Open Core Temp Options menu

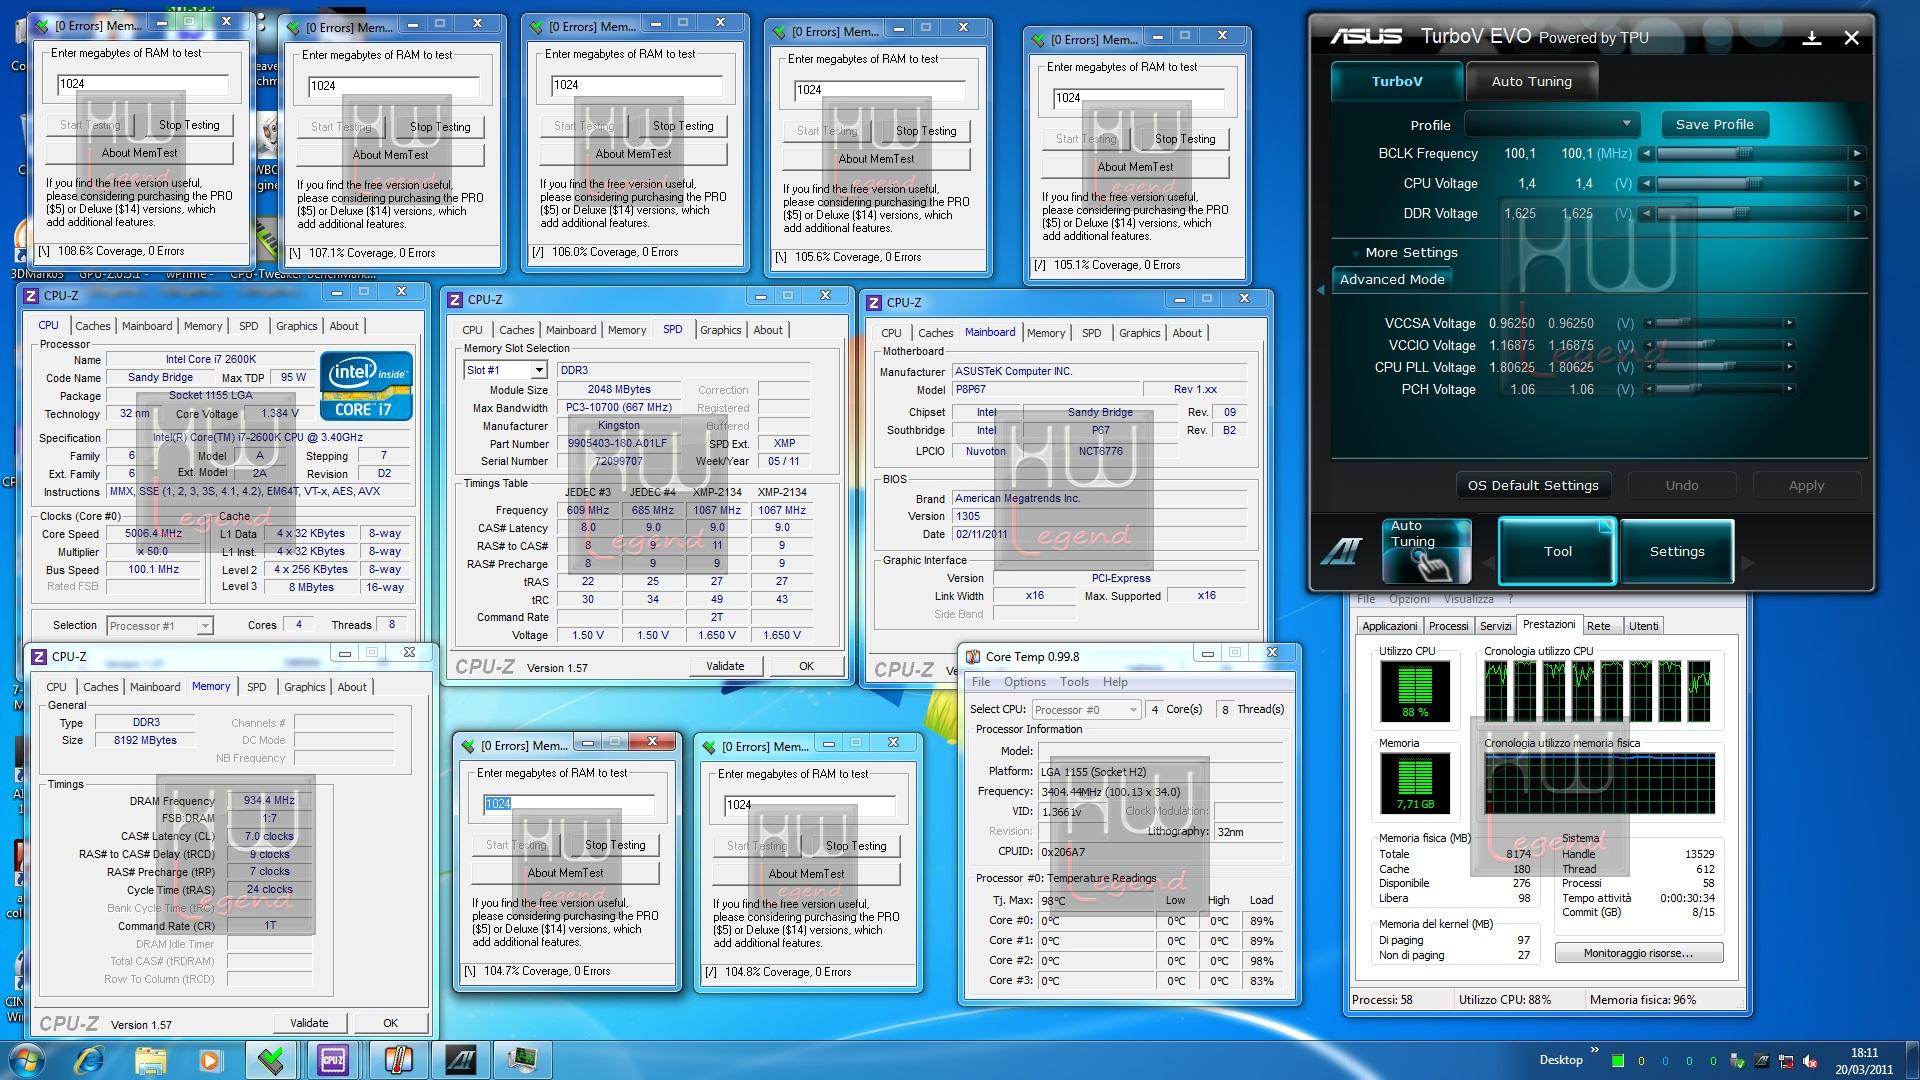(1025, 682)
